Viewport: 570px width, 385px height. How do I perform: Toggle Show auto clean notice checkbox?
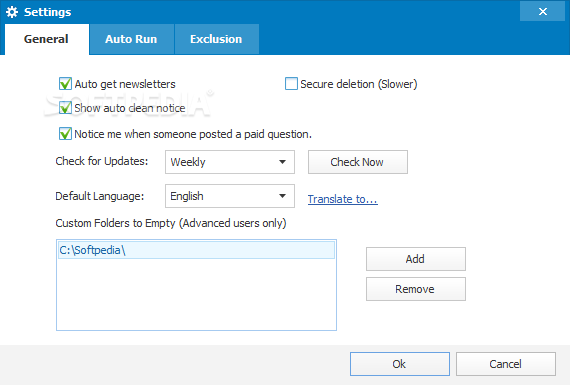click(x=65, y=108)
